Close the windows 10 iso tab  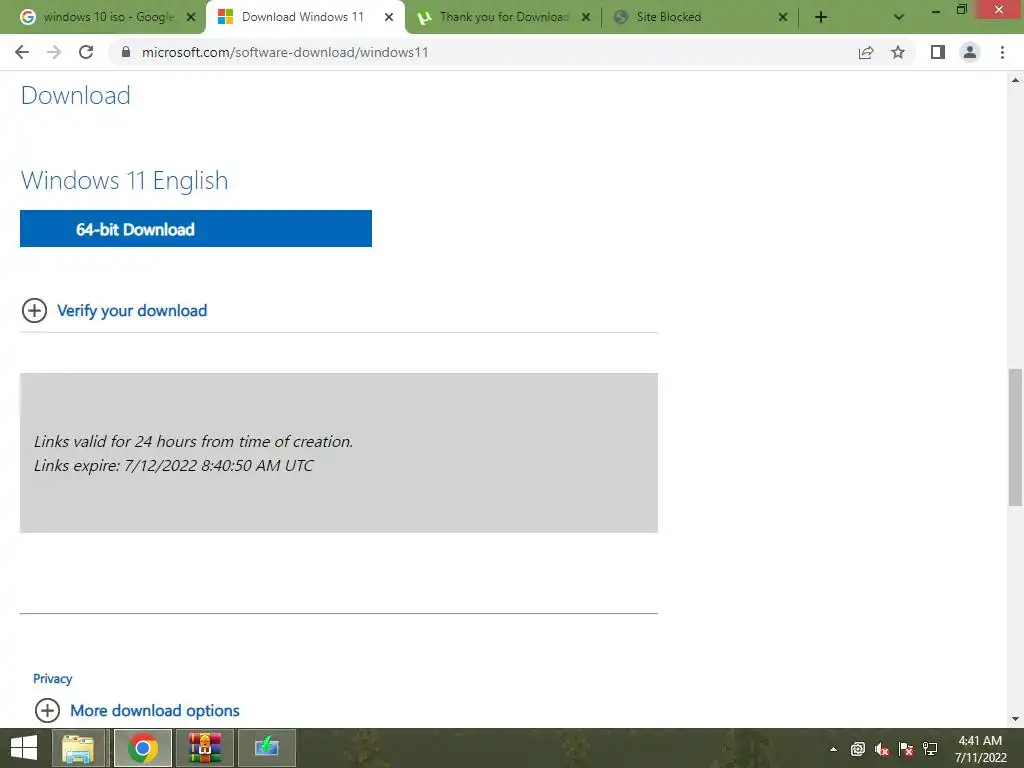click(191, 17)
